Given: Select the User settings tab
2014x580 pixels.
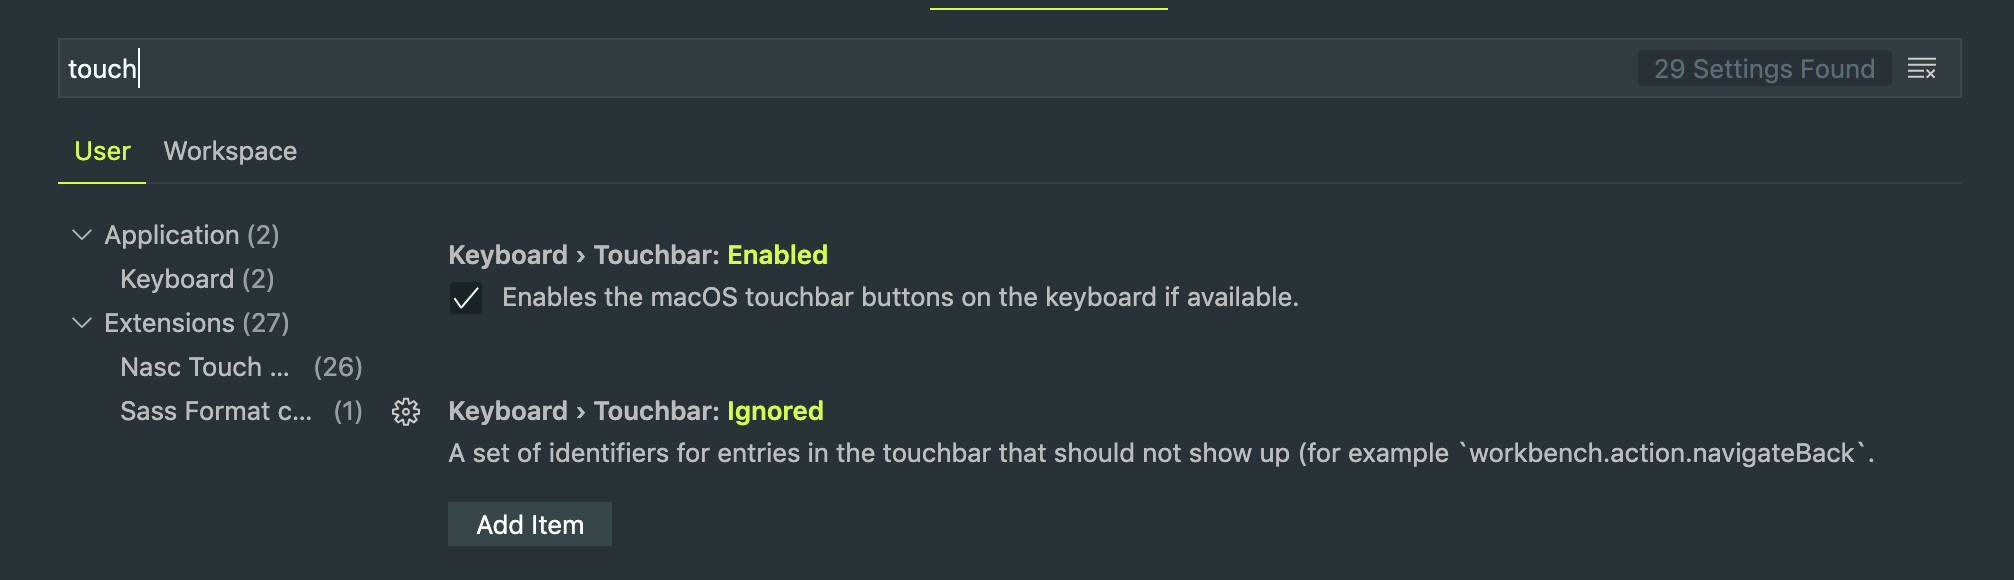Looking at the screenshot, I should pyautogui.click(x=102, y=151).
